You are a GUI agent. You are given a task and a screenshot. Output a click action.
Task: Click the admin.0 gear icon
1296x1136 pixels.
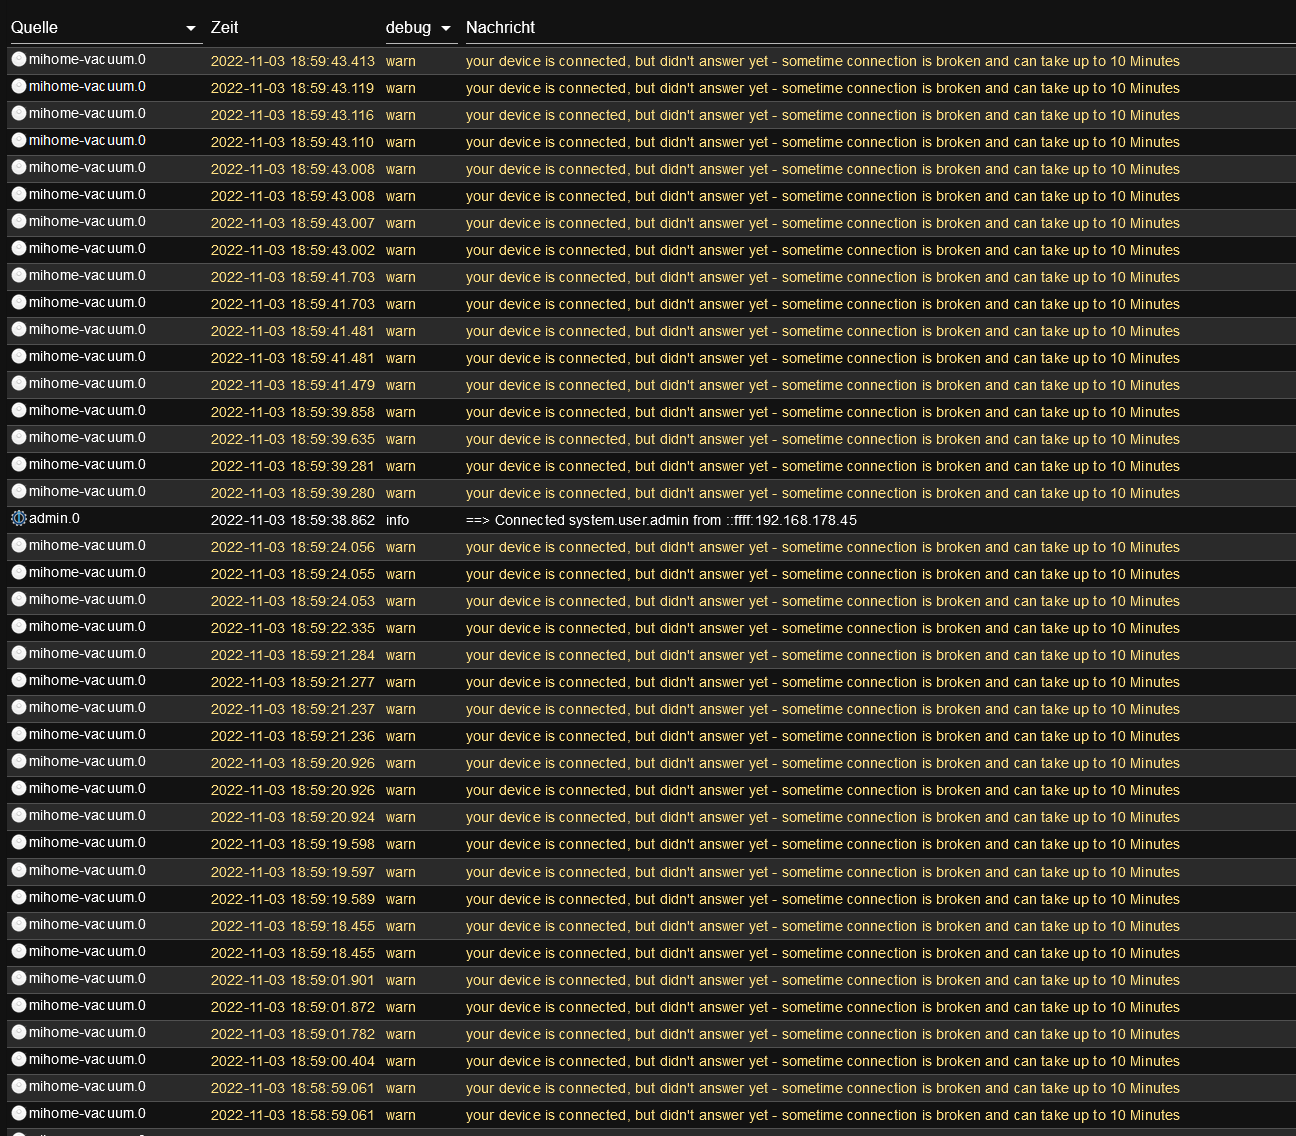(19, 519)
